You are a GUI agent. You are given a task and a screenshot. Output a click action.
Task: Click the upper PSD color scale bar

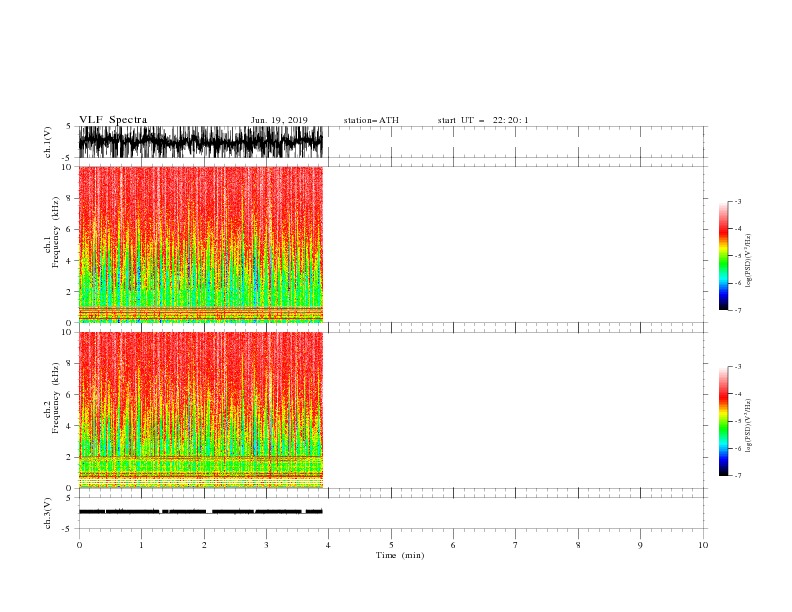pyautogui.click(x=723, y=256)
